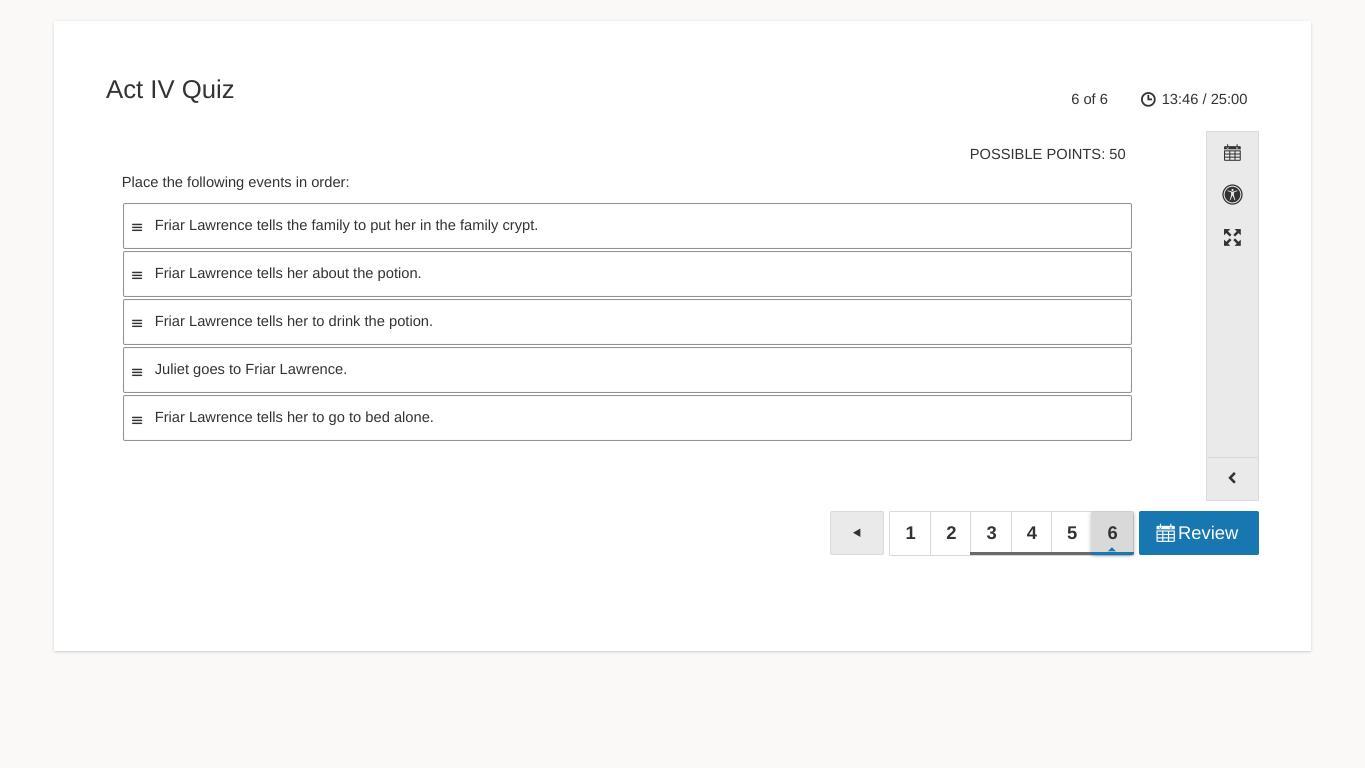Click the Review button

(x=1198, y=533)
